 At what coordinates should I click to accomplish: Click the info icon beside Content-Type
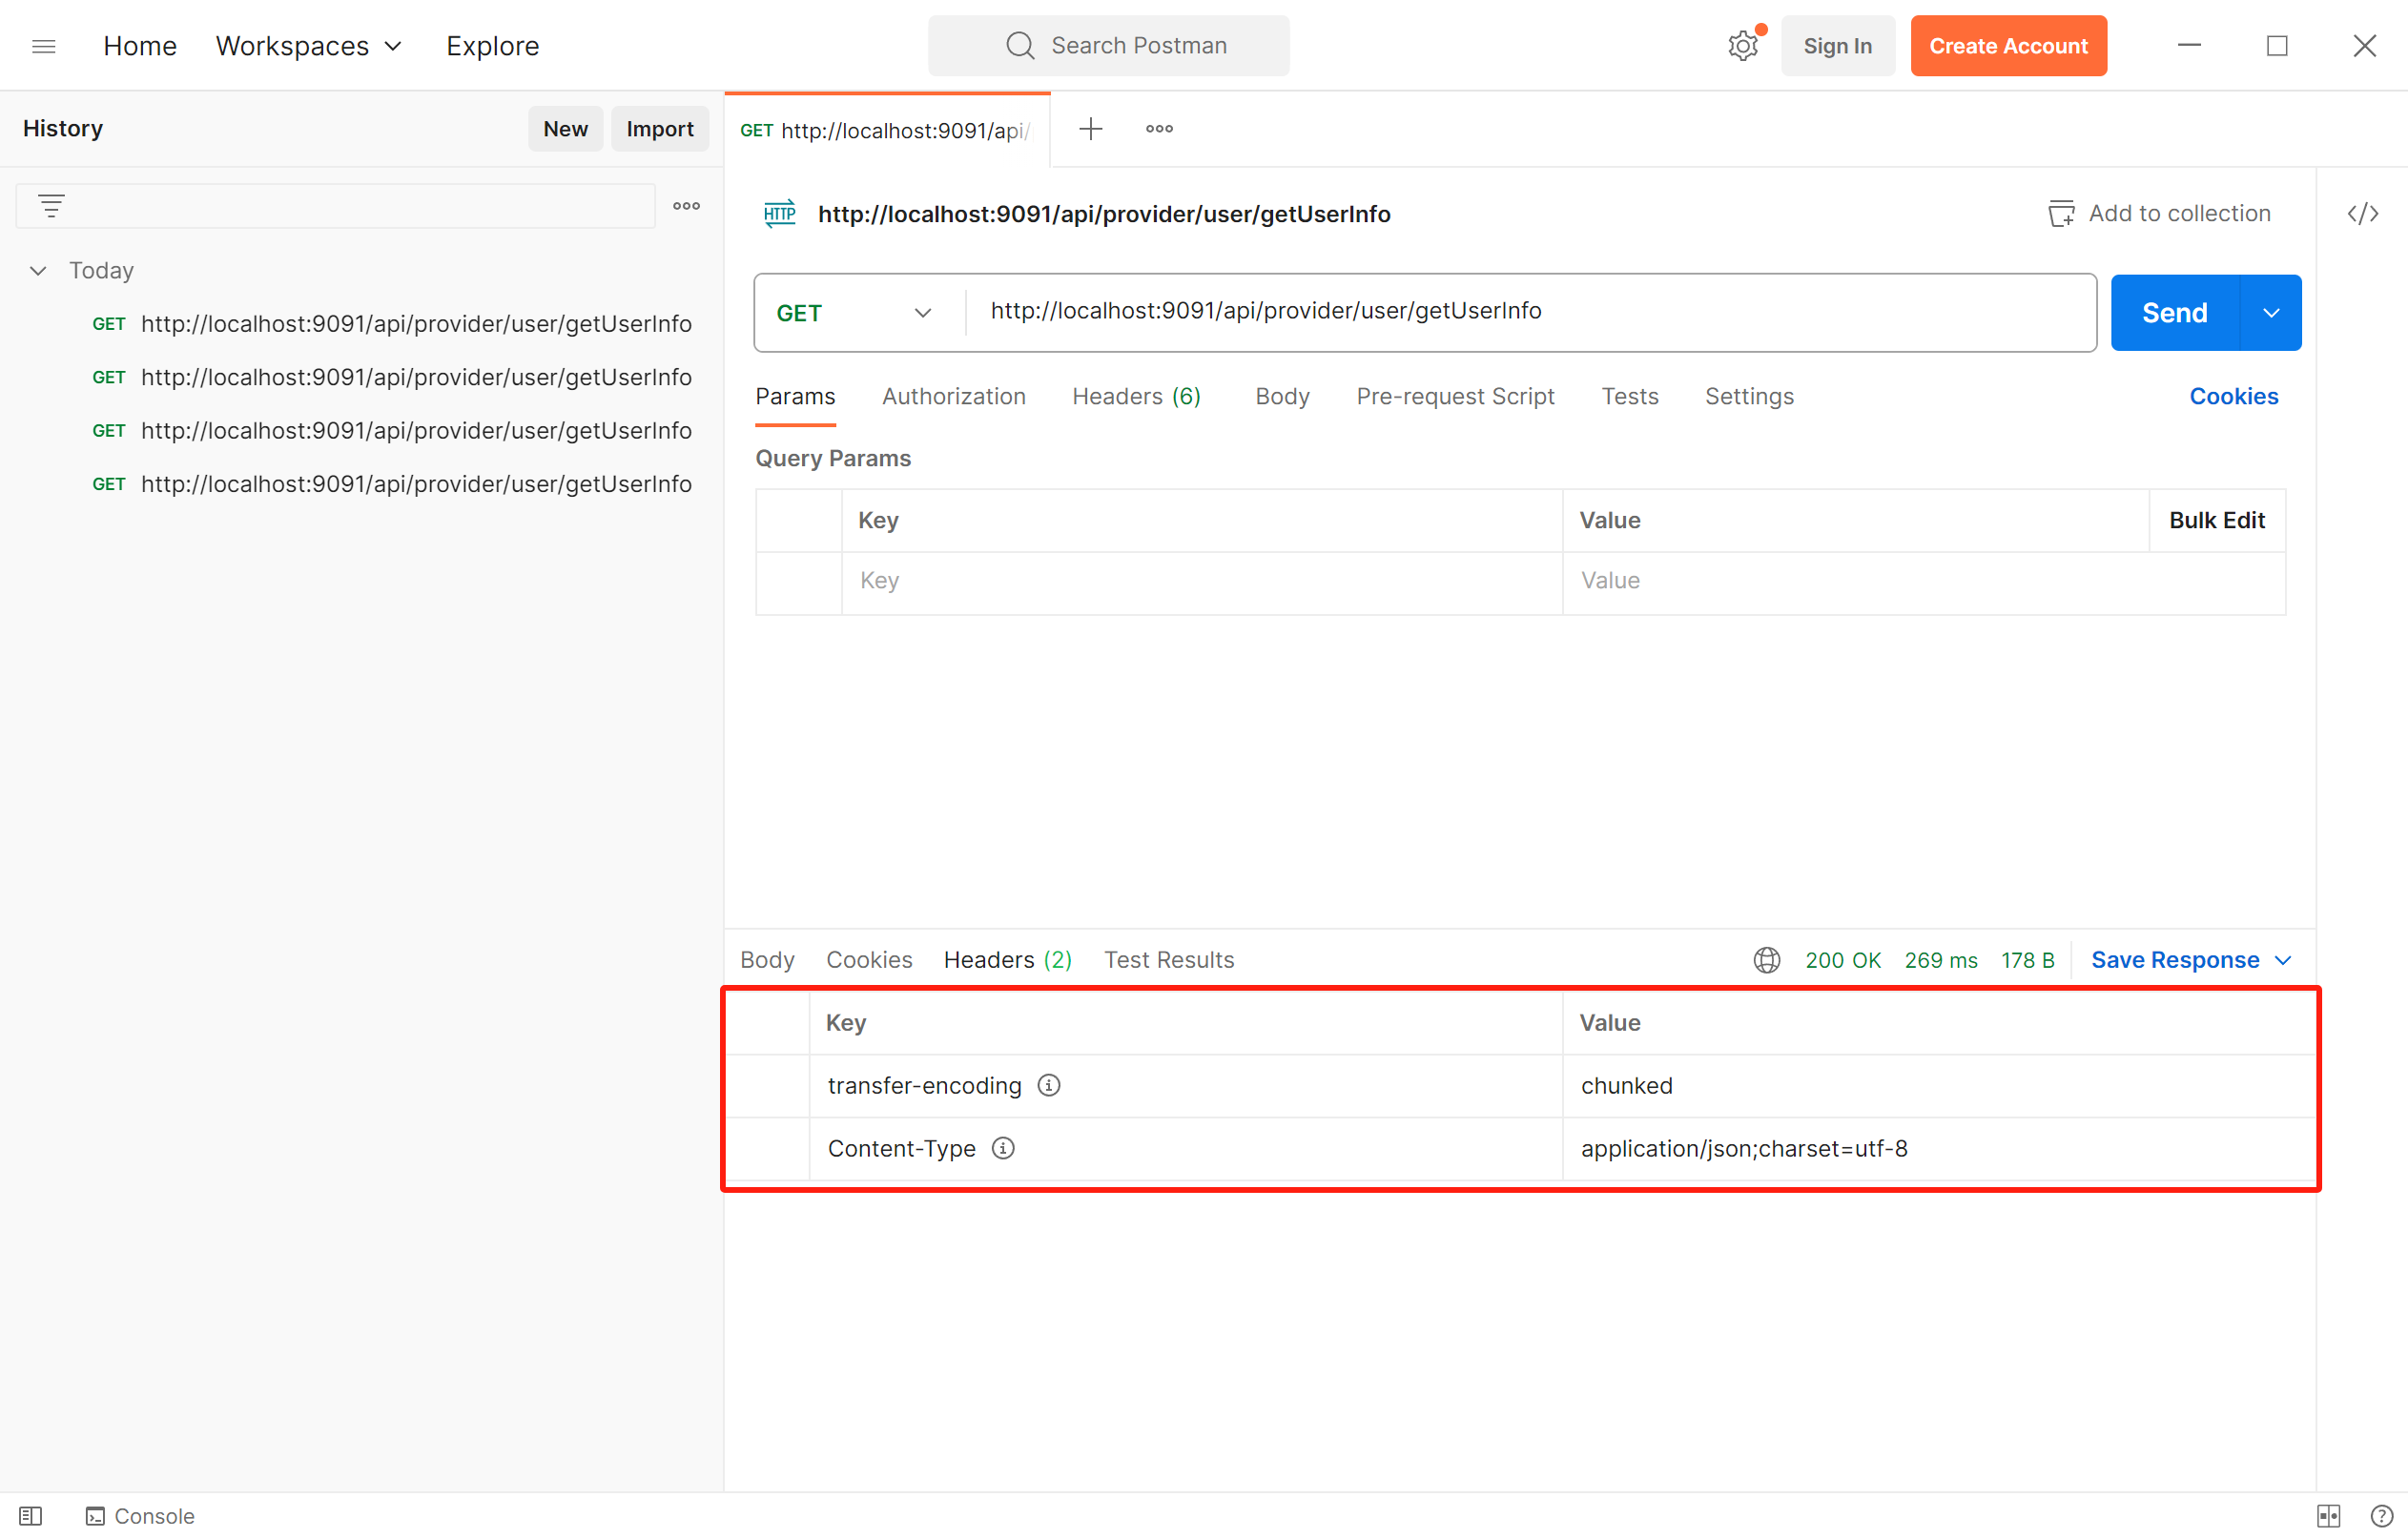1002,1148
